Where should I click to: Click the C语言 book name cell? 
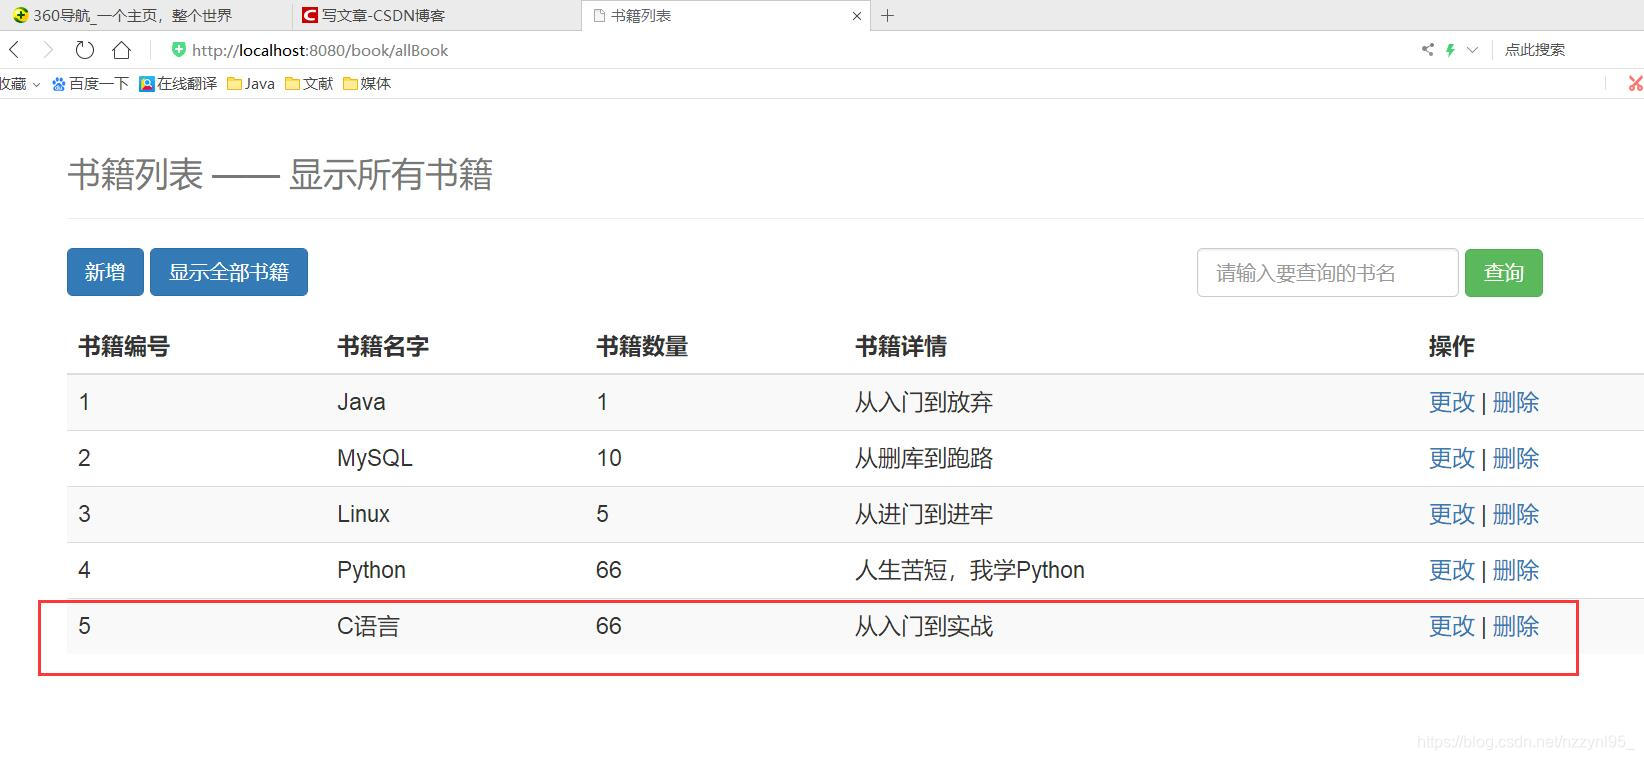(x=368, y=626)
